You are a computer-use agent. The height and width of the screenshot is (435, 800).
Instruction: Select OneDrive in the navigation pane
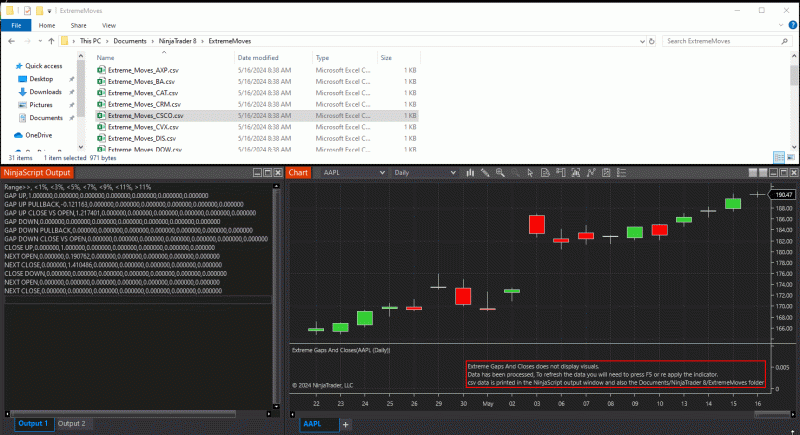pyautogui.click(x=38, y=135)
